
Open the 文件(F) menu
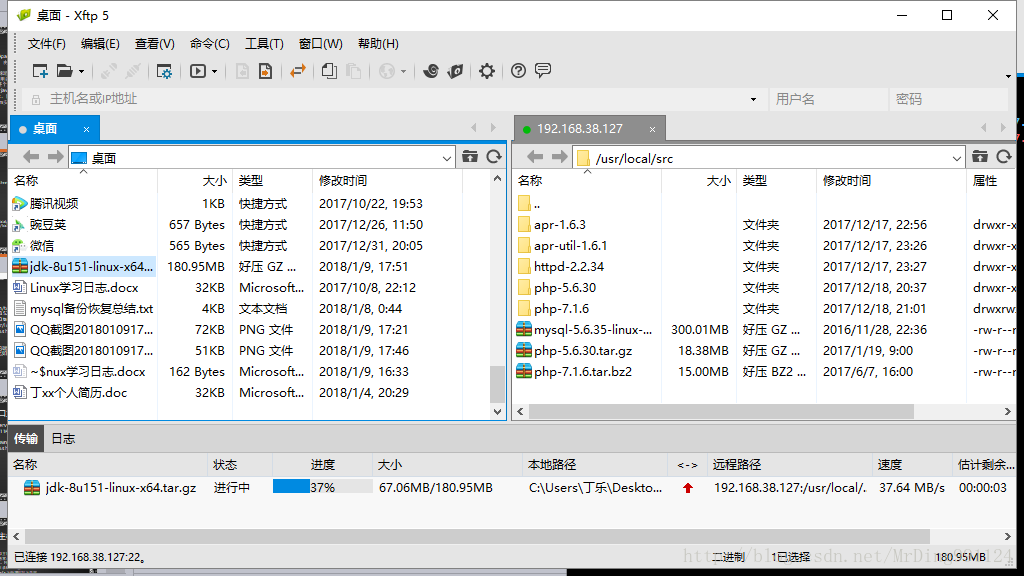[x=46, y=44]
